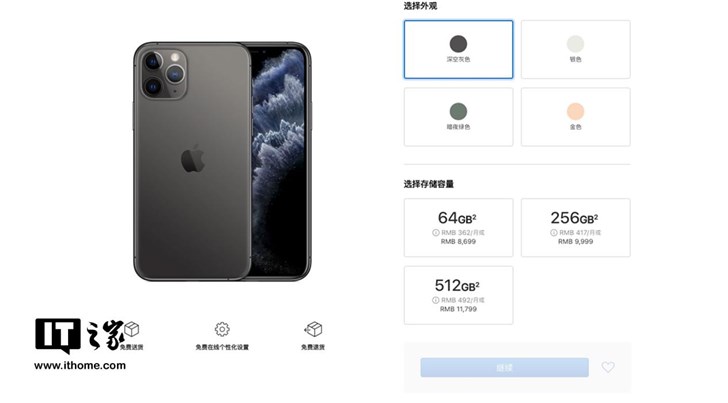
Task: Click the free returns box icon
Action: click(313, 329)
